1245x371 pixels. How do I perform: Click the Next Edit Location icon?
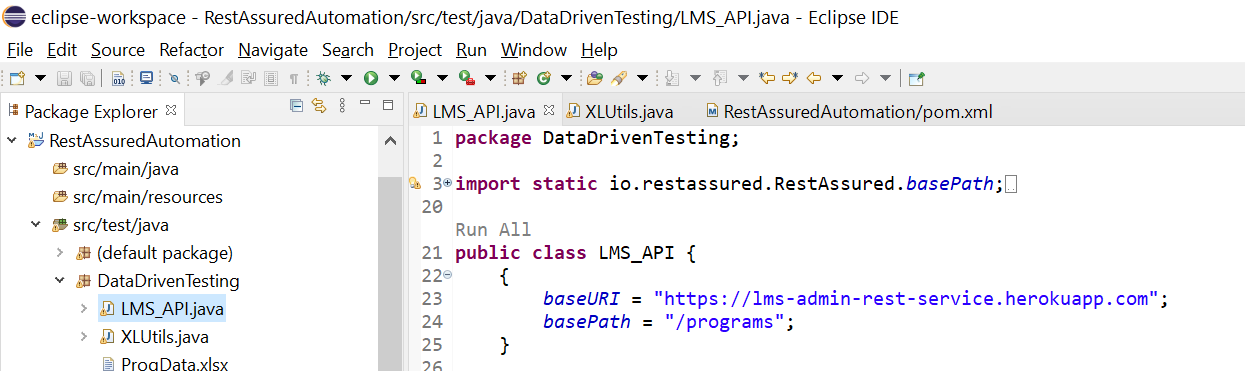pos(790,78)
